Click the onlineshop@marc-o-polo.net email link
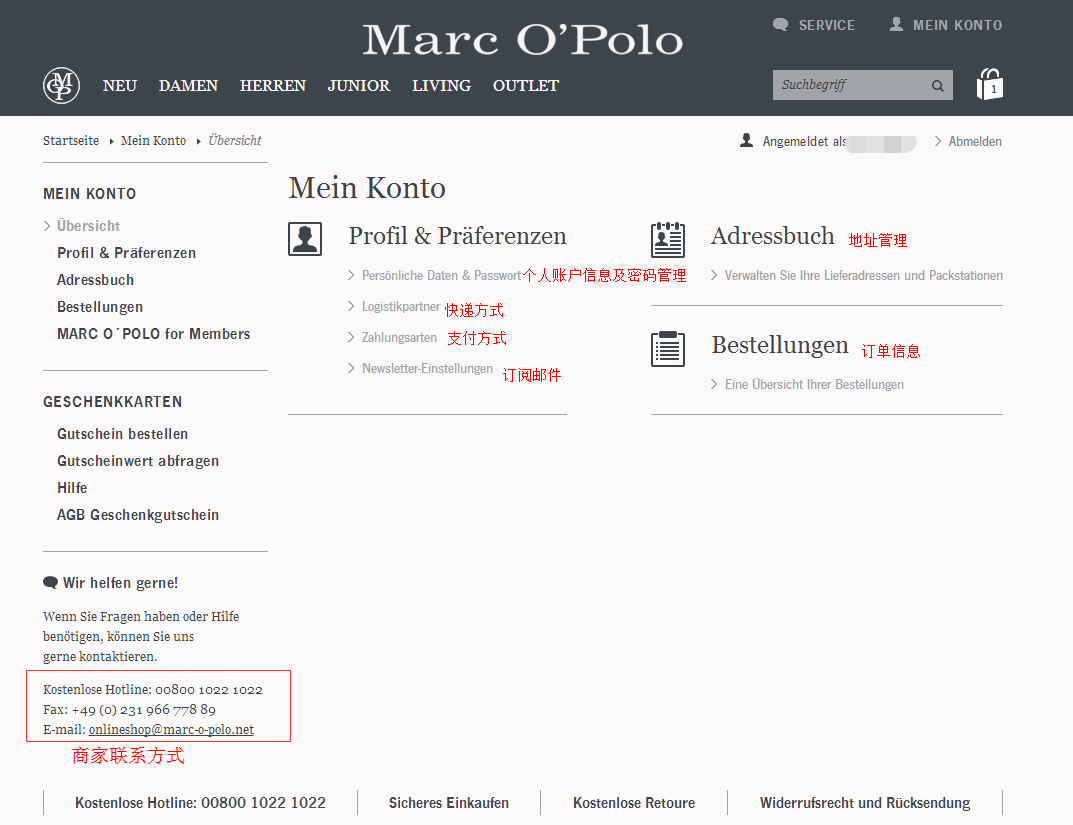This screenshot has width=1073, height=825. (171, 730)
